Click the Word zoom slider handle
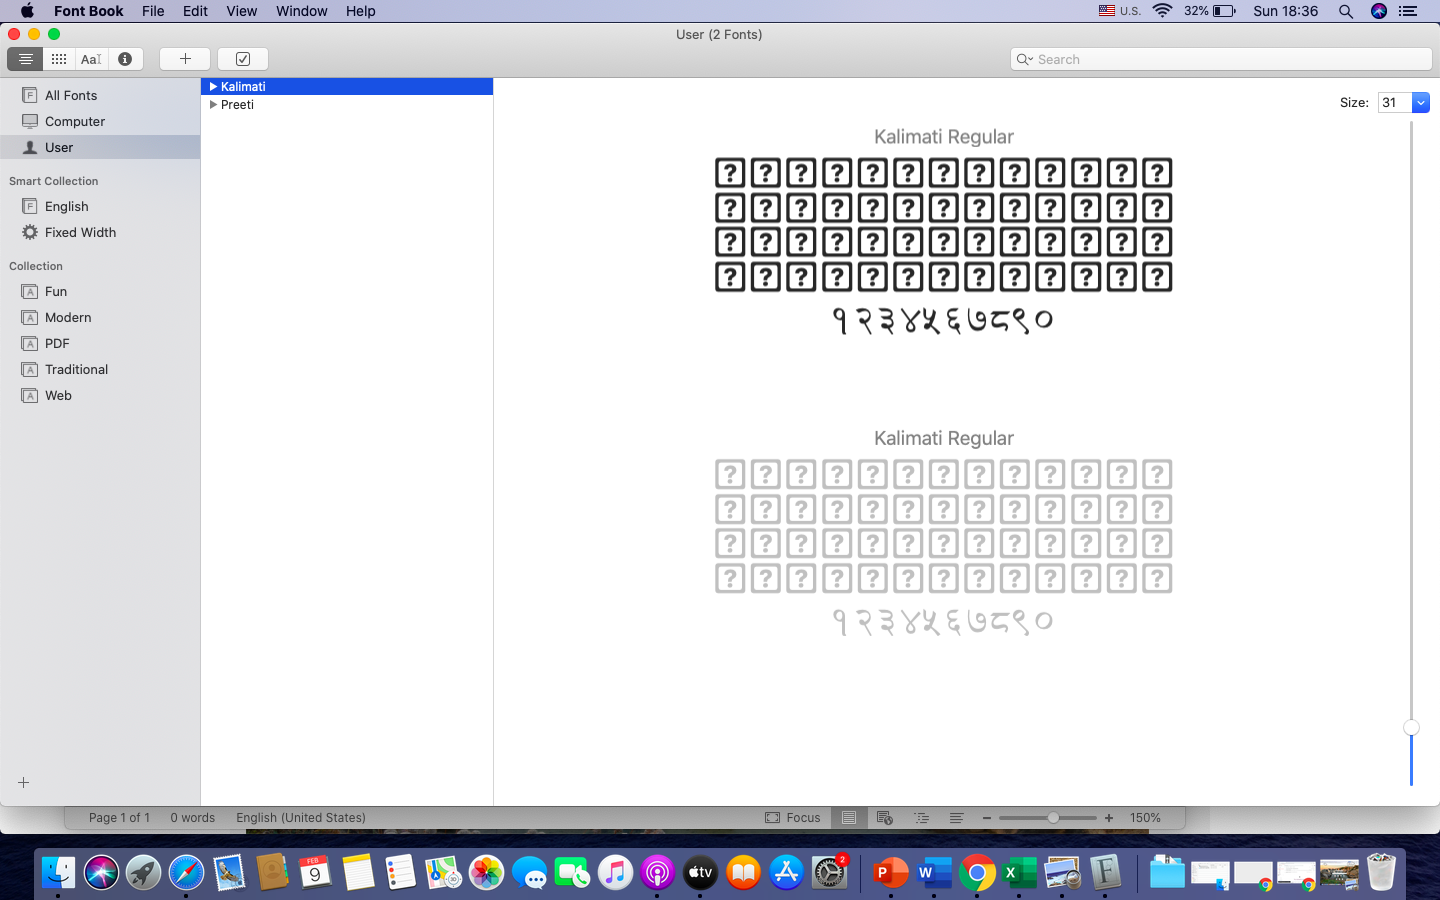 (x=1053, y=818)
